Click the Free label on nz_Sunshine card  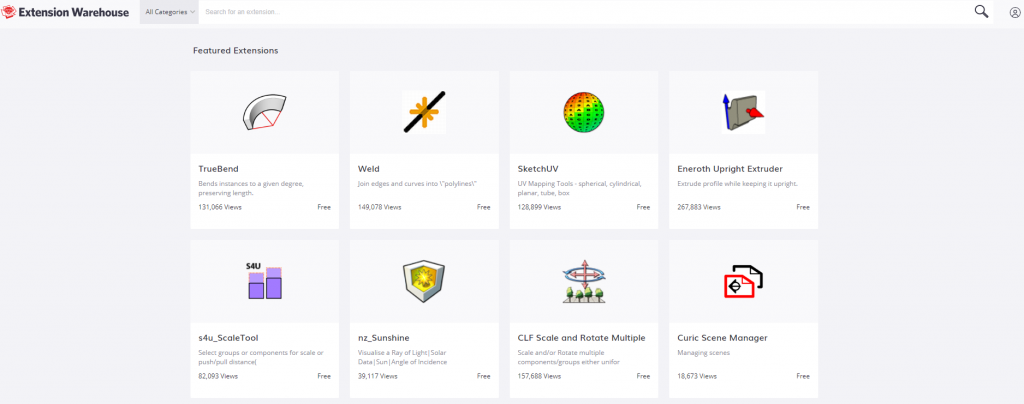pyautogui.click(x=483, y=376)
